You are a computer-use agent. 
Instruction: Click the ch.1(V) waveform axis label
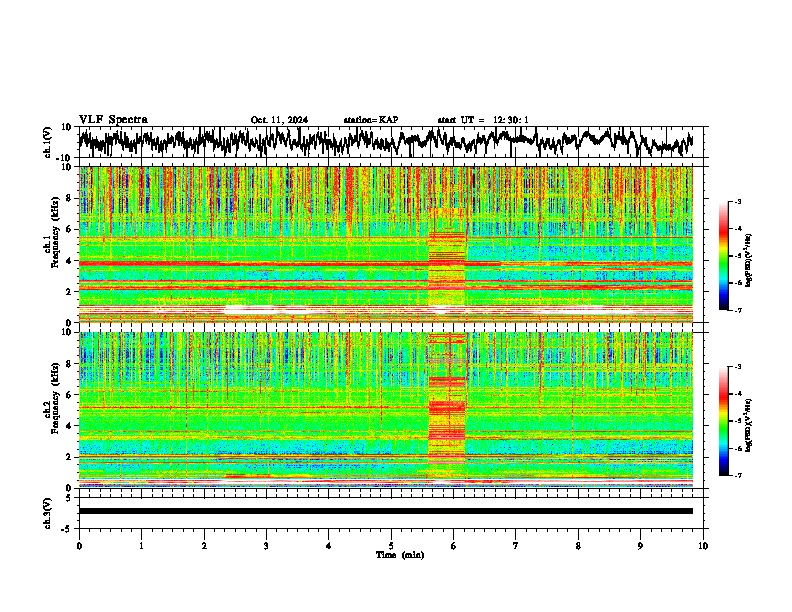pos(48,142)
